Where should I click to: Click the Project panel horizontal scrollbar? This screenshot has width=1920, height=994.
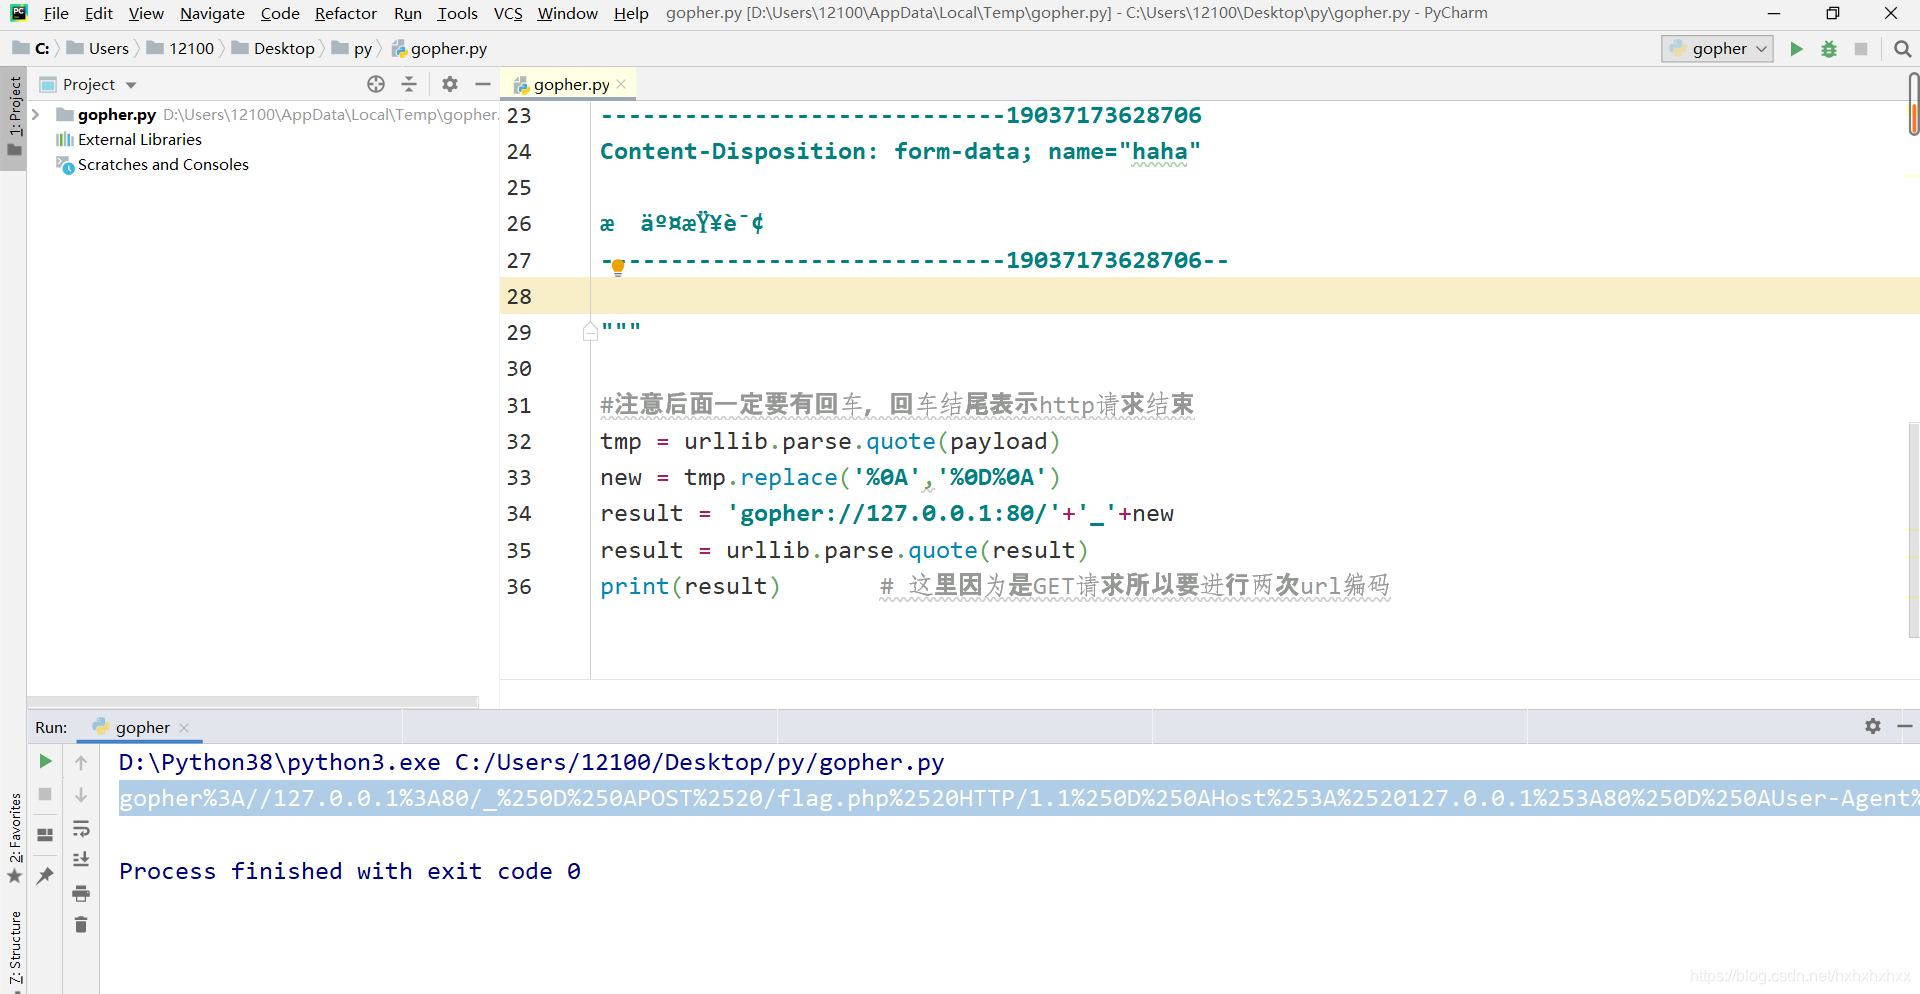click(252, 701)
